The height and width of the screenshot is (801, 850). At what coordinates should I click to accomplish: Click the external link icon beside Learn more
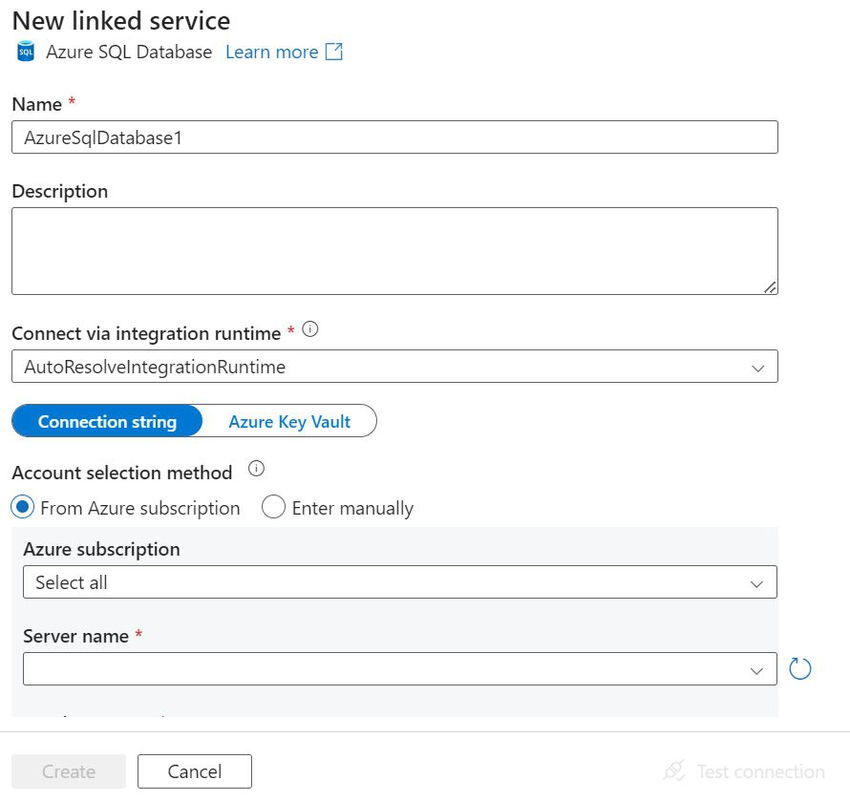click(x=334, y=52)
